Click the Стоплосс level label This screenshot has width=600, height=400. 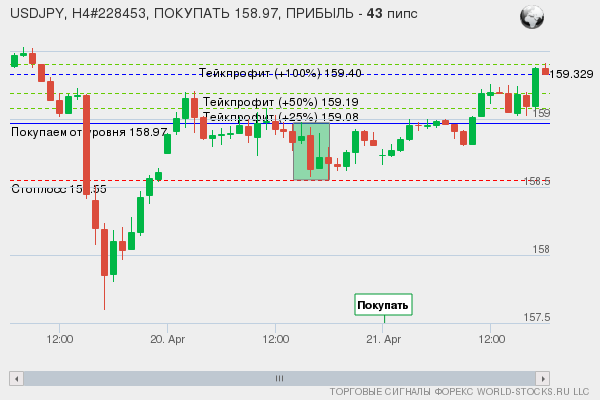58,188
